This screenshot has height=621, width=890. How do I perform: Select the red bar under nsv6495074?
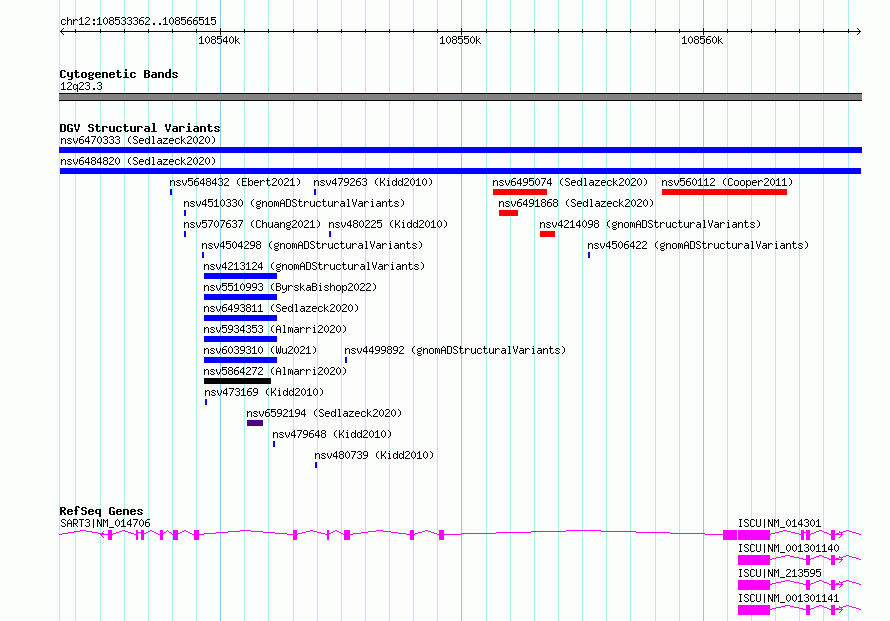[520, 192]
